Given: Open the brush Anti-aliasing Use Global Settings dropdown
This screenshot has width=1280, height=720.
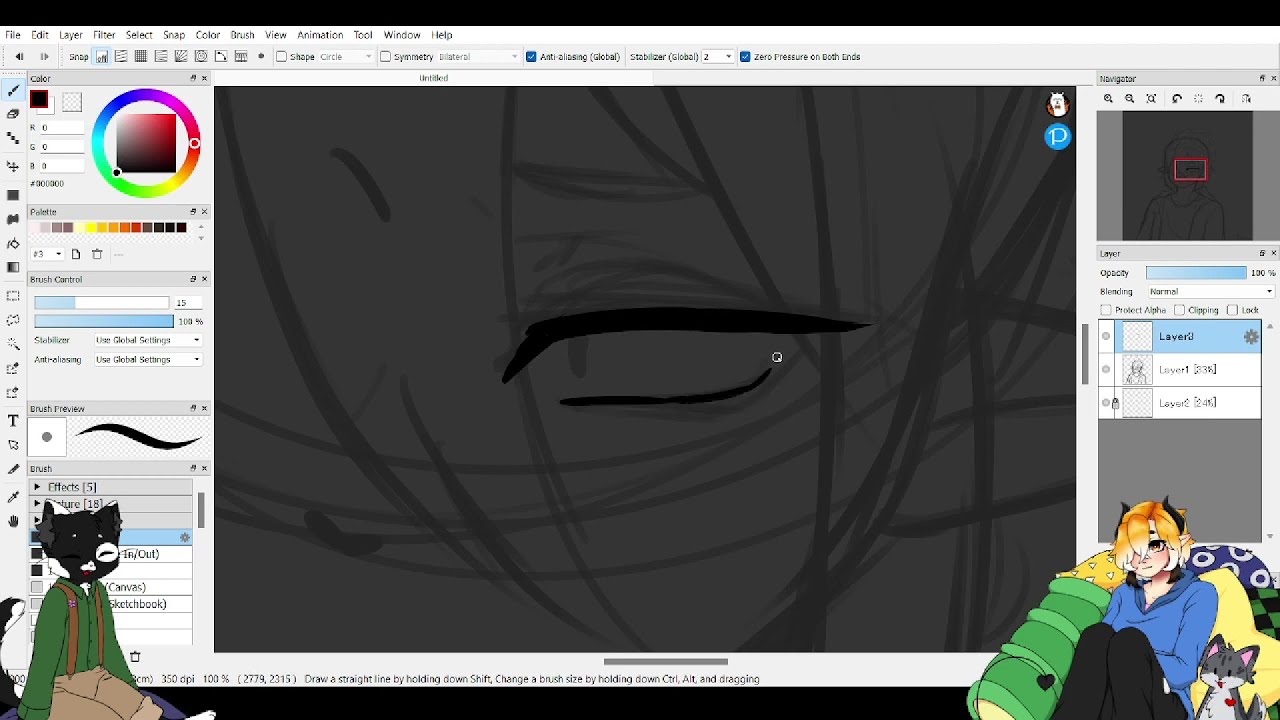Looking at the screenshot, I should [x=148, y=359].
